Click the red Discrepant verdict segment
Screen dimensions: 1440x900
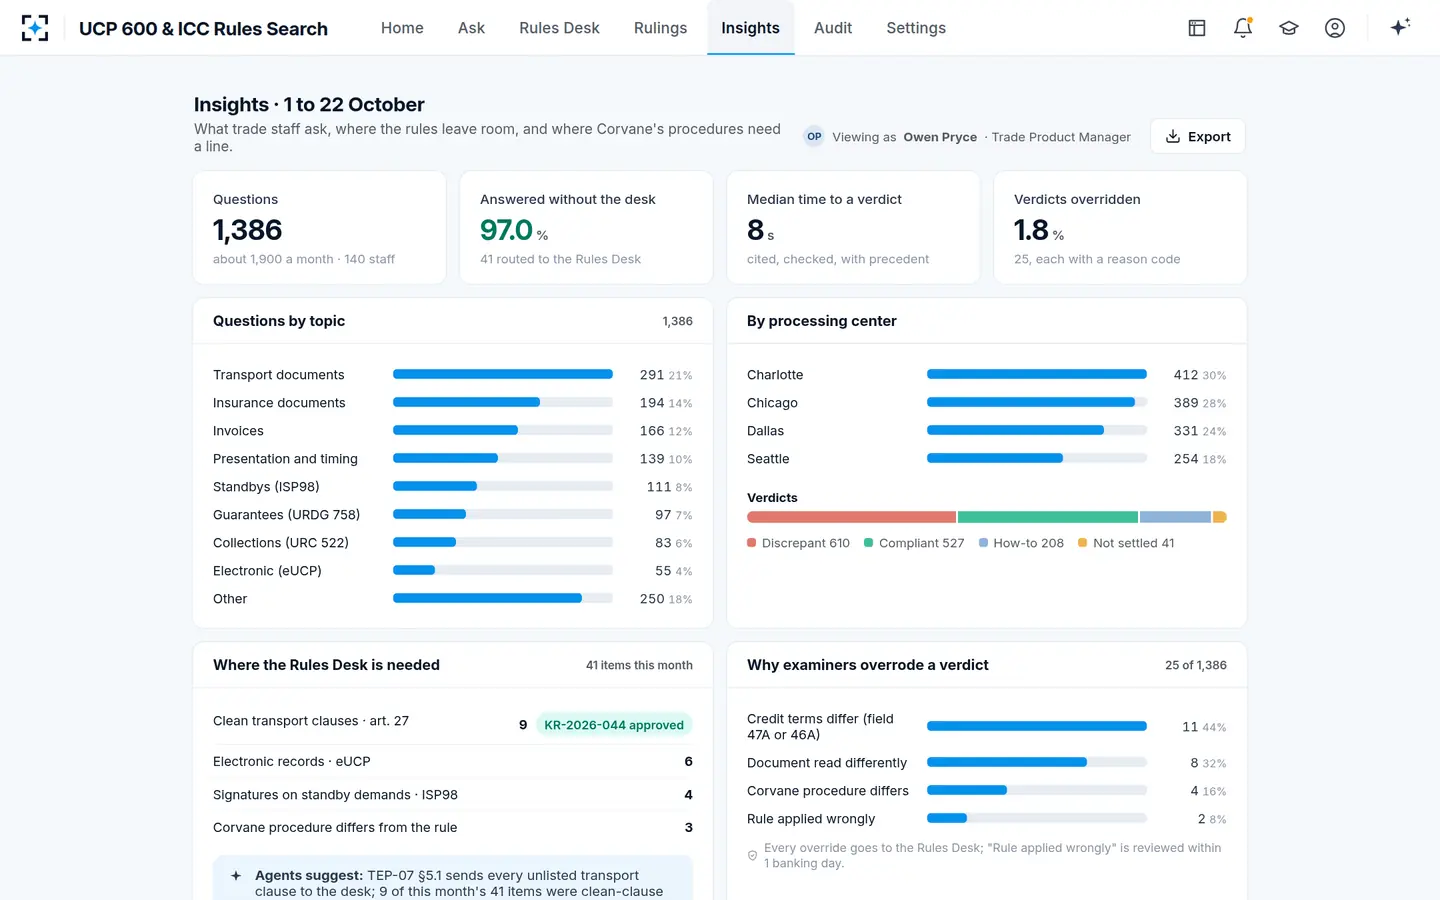click(851, 517)
